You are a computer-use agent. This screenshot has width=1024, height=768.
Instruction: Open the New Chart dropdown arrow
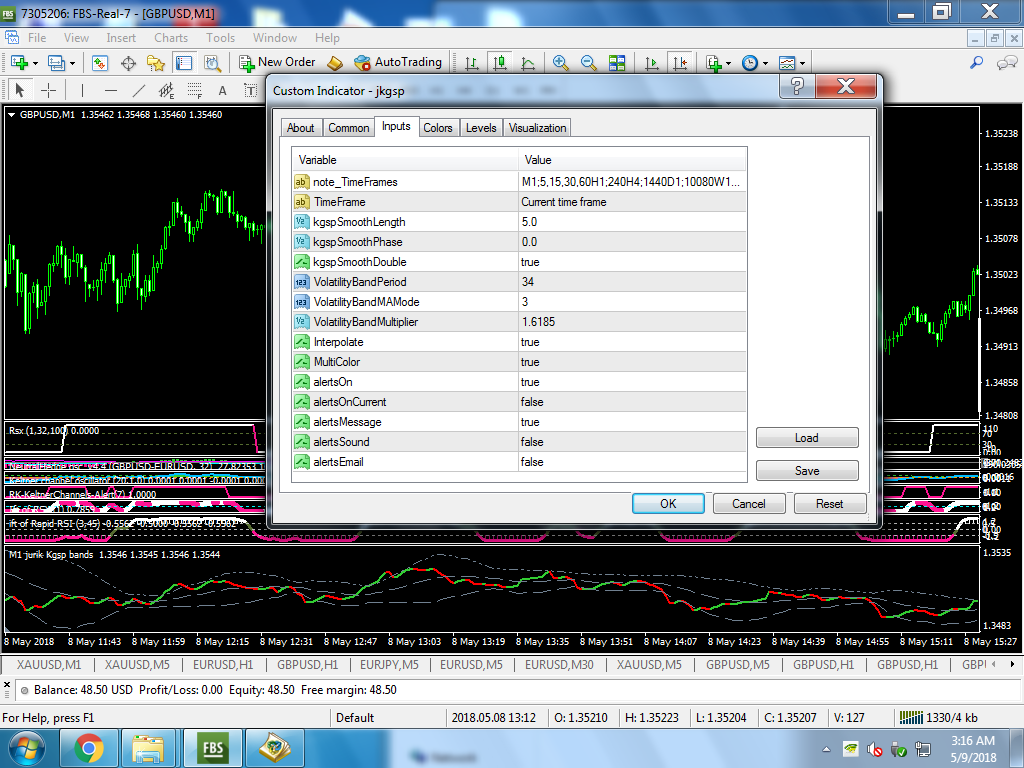pos(35,63)
